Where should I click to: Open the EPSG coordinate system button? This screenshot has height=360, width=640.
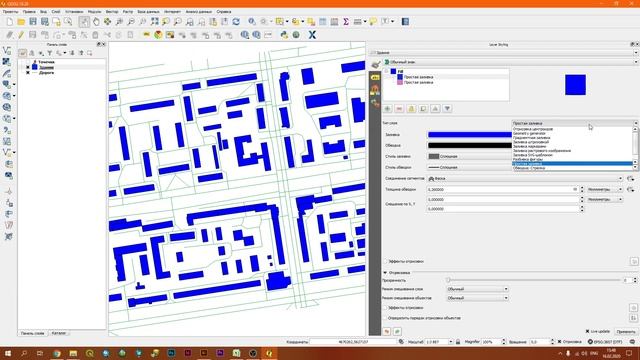pos(605,342)
